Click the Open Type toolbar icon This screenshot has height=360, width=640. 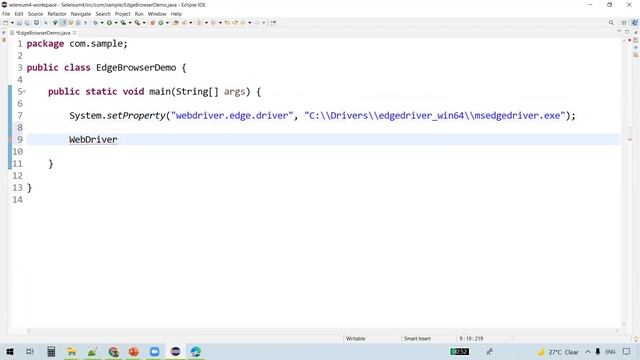coord(176,23)
